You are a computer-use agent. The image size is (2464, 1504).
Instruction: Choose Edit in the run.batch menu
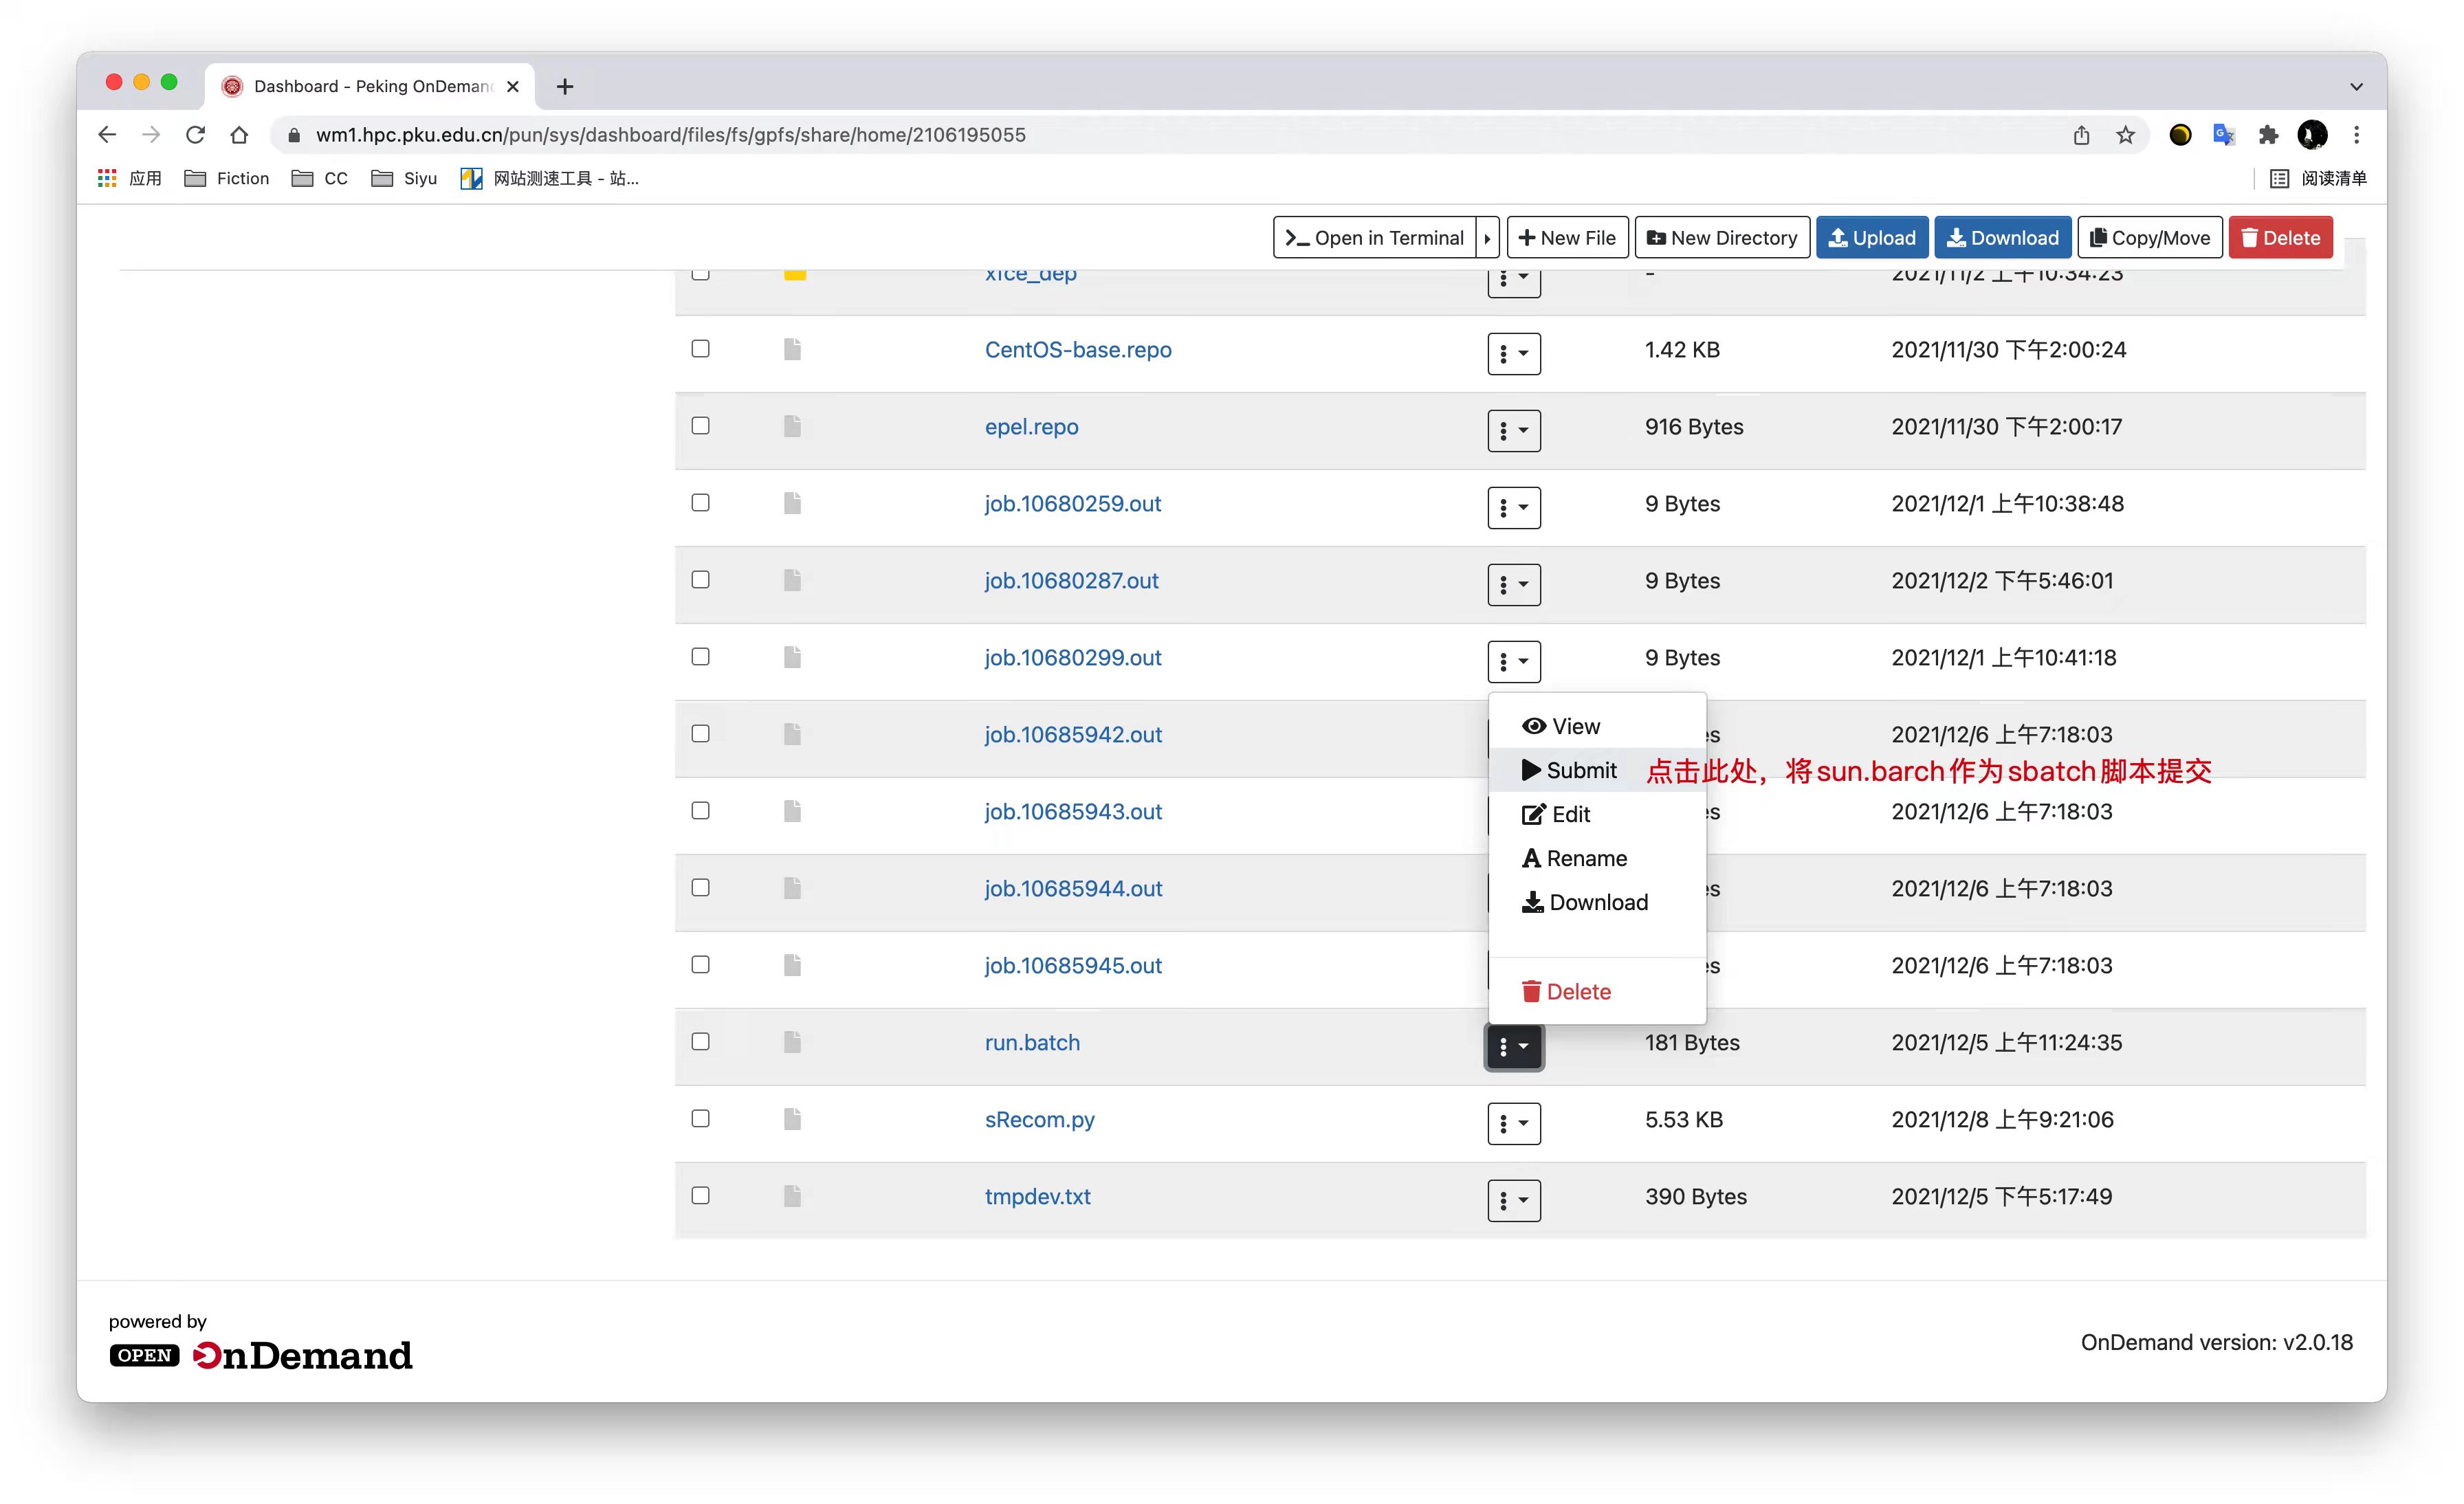tap(1597, 814)
